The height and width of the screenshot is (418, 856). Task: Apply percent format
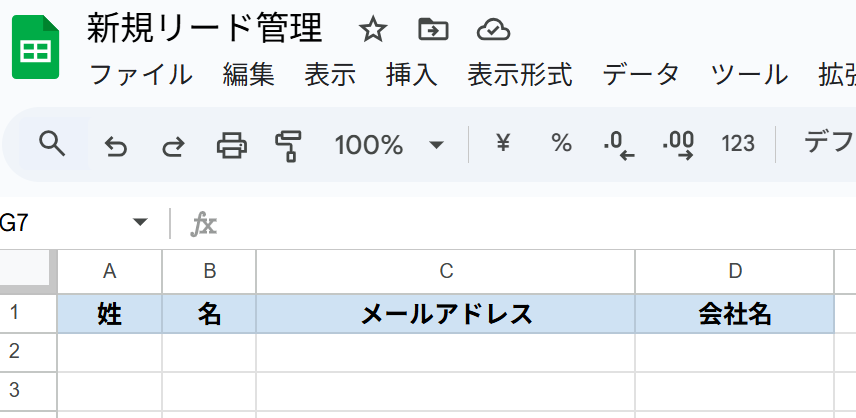click(x=561, y=144)
